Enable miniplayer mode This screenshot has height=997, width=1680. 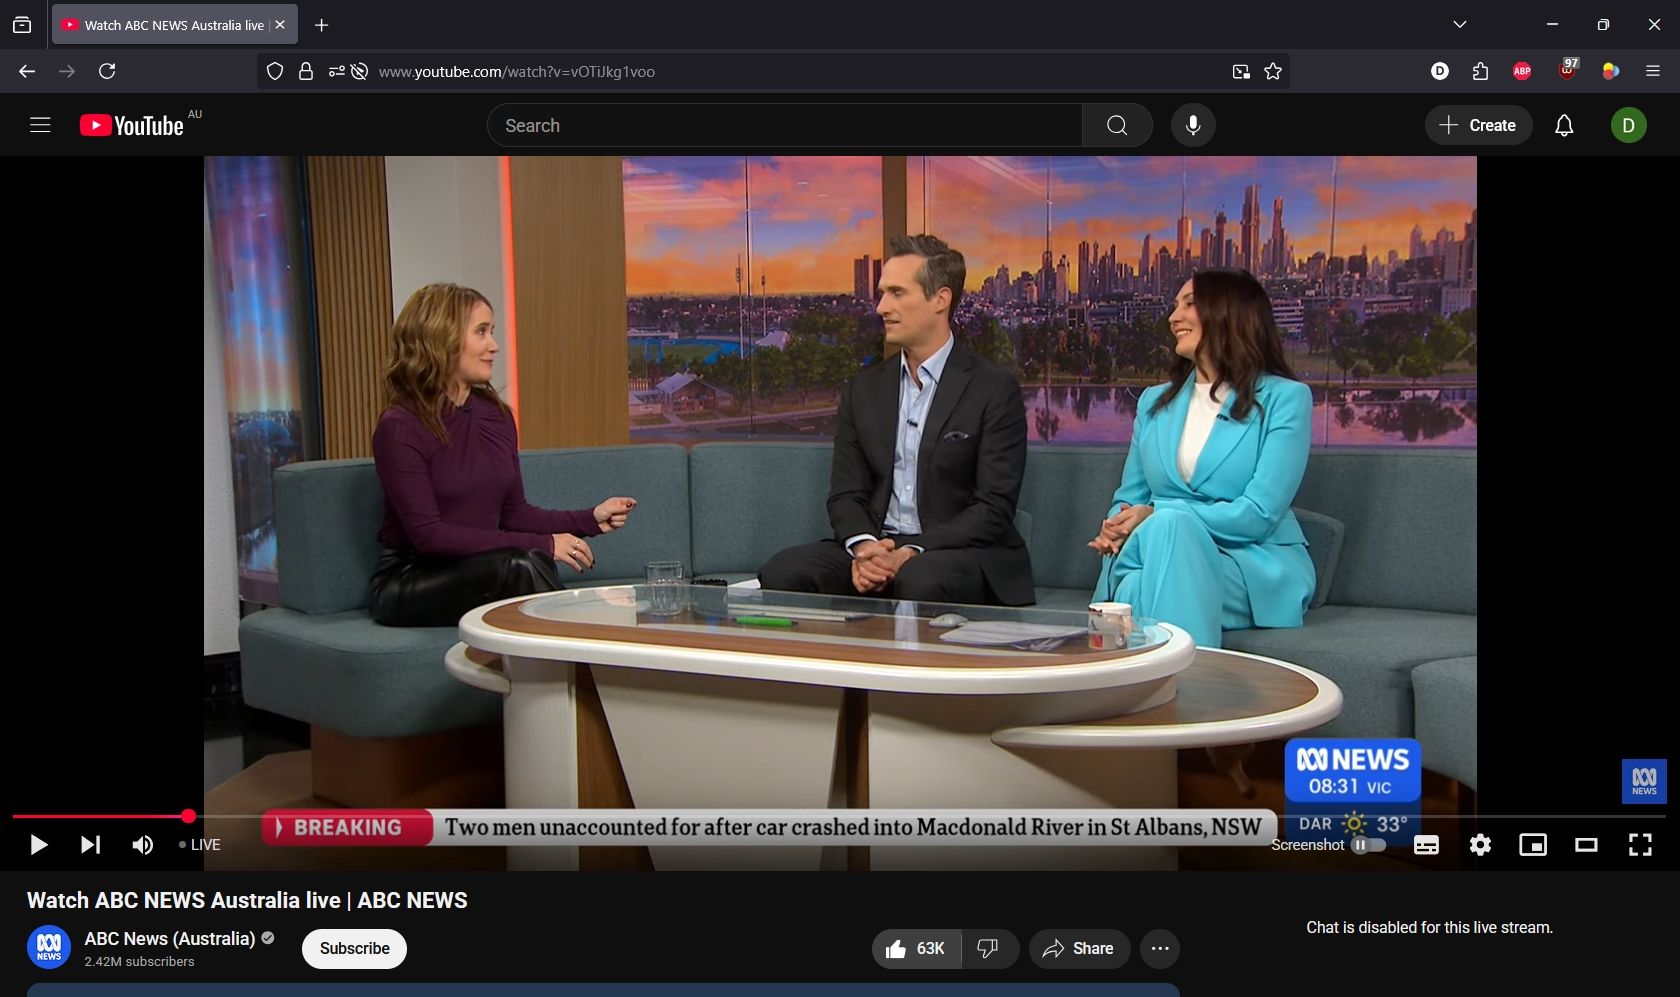pos(1532,845)
